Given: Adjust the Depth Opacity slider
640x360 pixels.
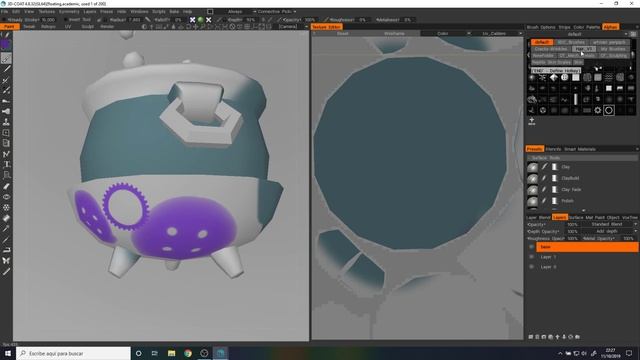Looking at the screenshot, I should pyautogui.click(x=572, y=231).
